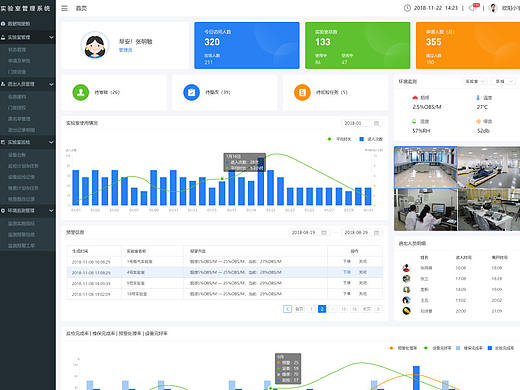Collapse the 实验室巡检 sidebar section chevron
This screenshot has height=390, width=520.
[51, 142]
